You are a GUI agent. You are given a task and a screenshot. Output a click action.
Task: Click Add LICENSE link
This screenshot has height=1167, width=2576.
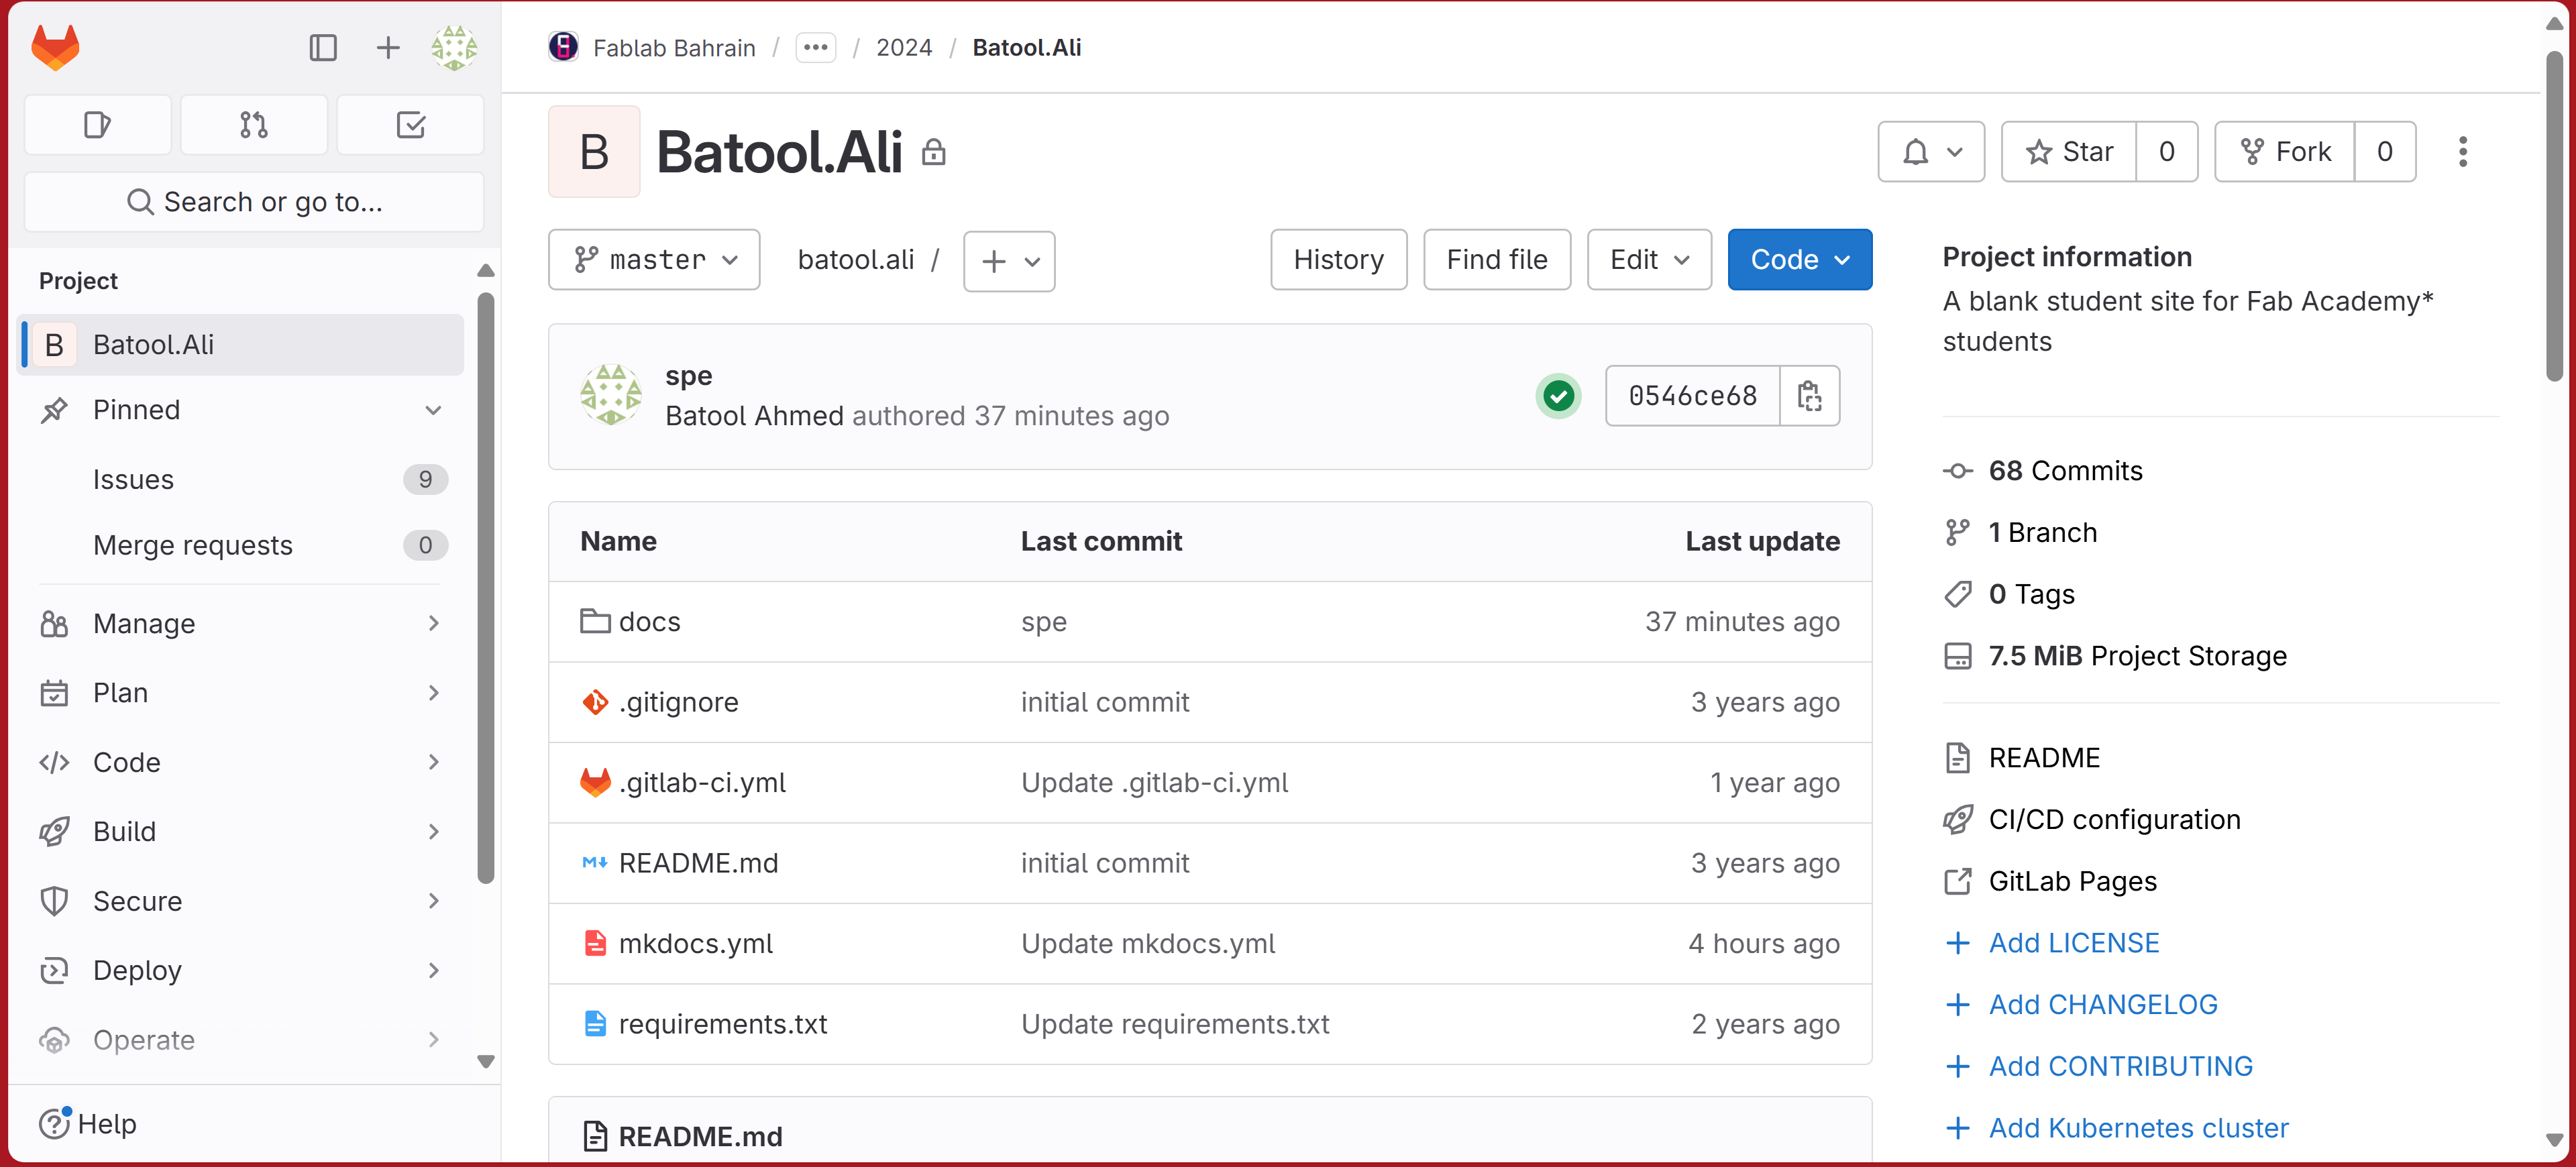click(x=2074, y=942)
